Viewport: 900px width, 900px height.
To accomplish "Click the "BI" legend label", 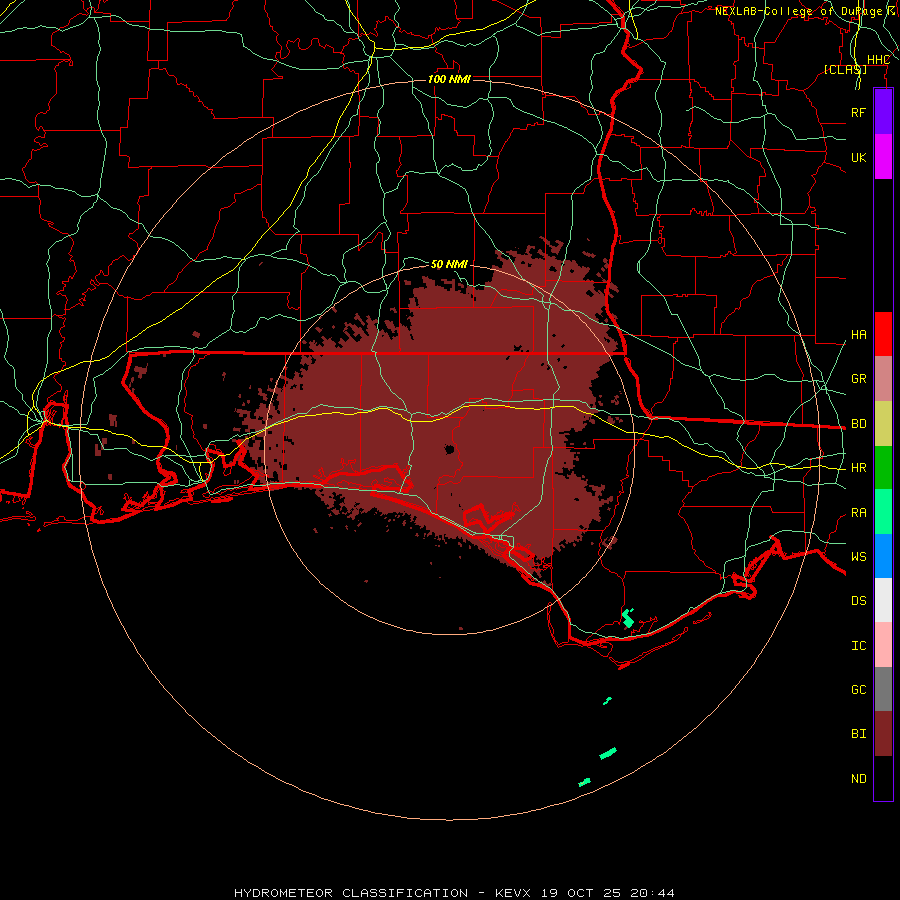I will [x=858, y=734].
